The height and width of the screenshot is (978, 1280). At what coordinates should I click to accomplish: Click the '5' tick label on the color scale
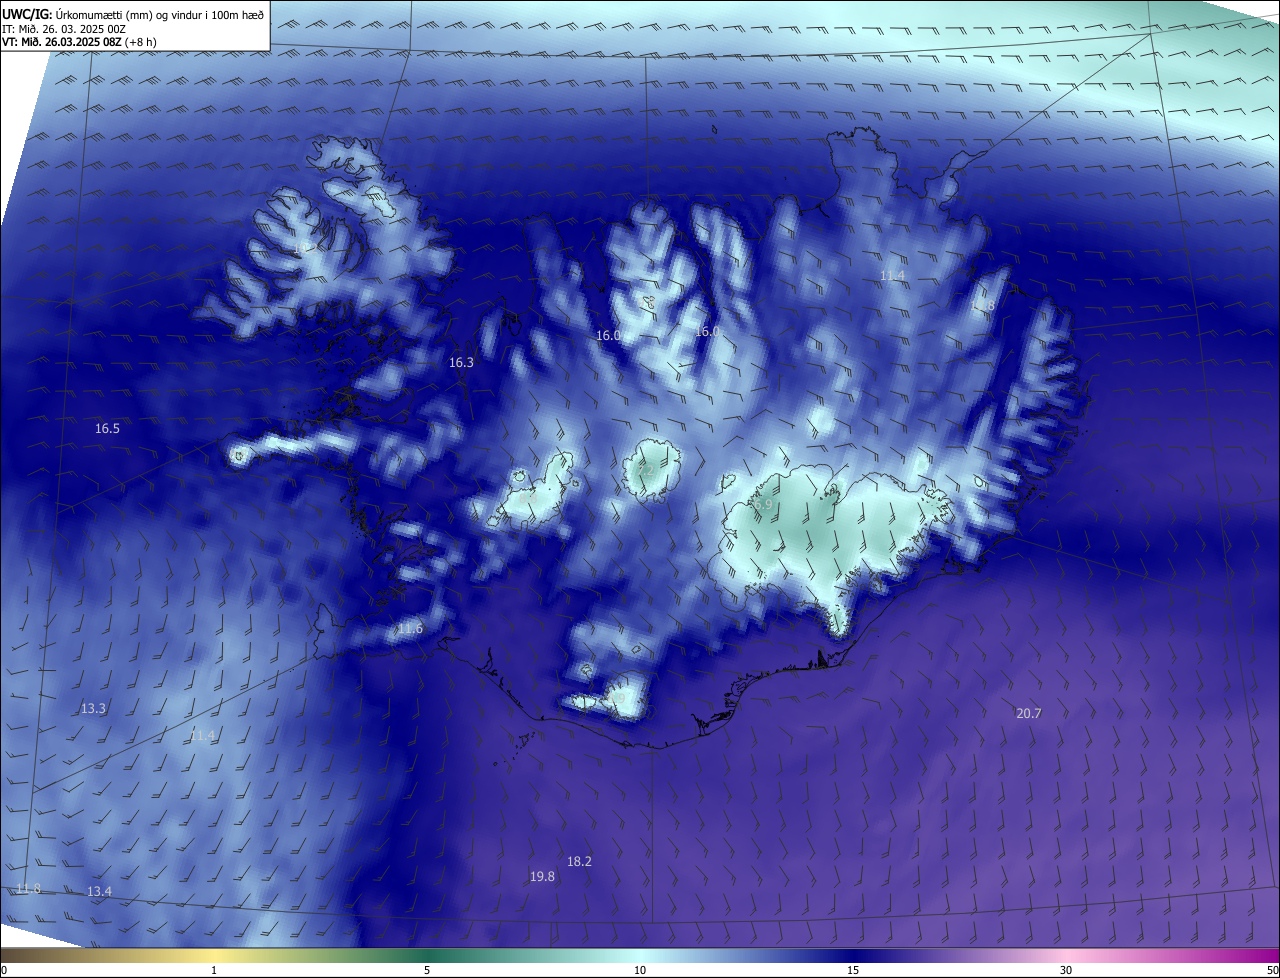[427, 971]
